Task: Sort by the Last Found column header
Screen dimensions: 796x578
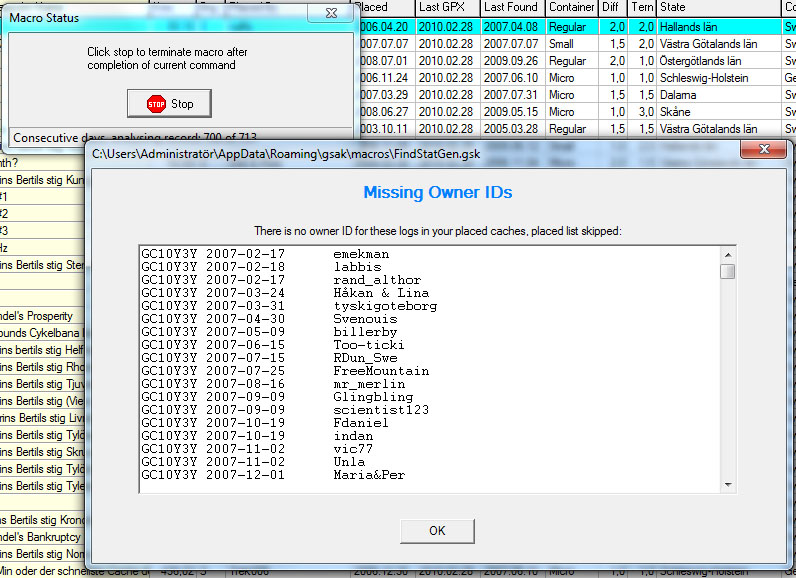Action: tap(510, 7)
